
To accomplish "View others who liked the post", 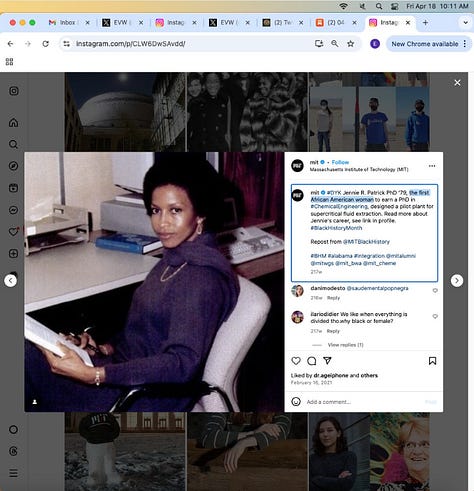I will (369, 375).
